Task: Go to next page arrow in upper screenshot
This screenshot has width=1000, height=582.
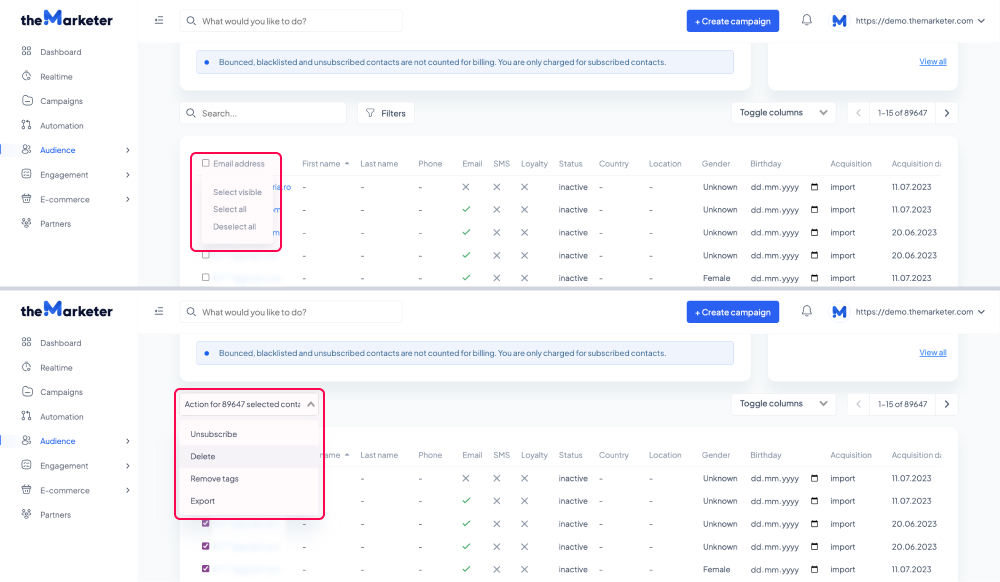Action: (x=946, y=113)
